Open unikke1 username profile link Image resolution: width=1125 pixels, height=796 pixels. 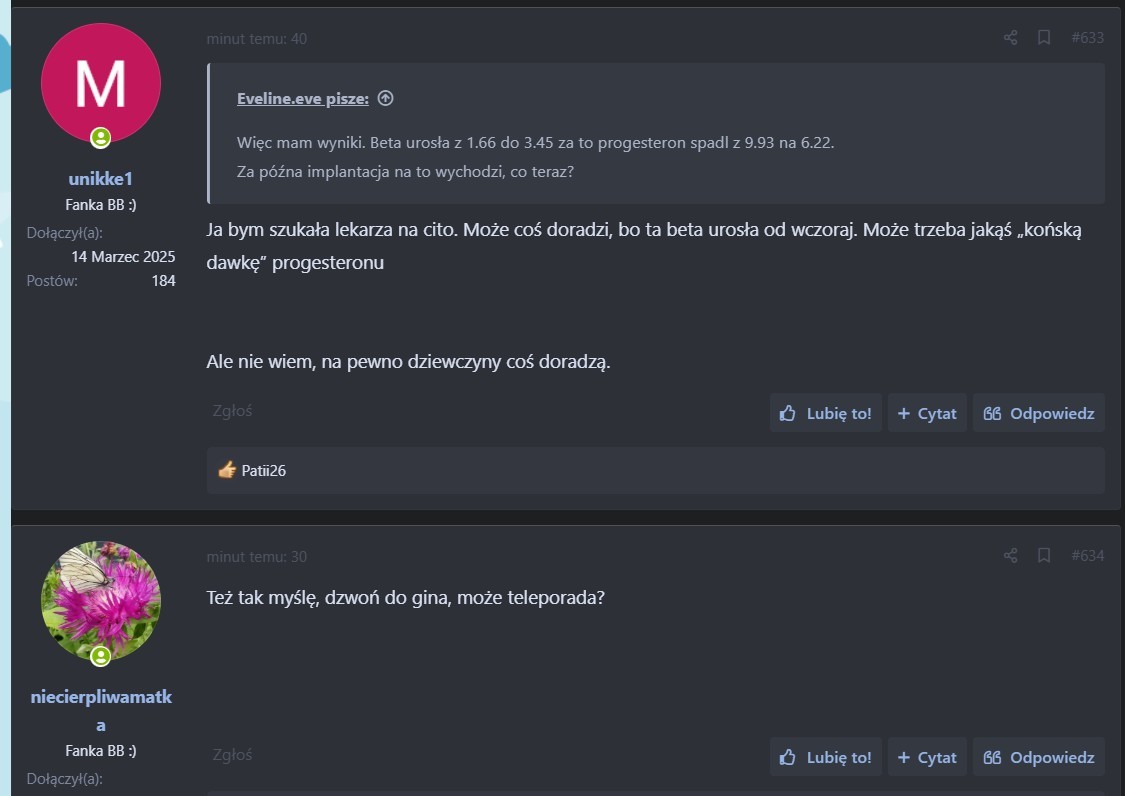[x=100, y=179]
